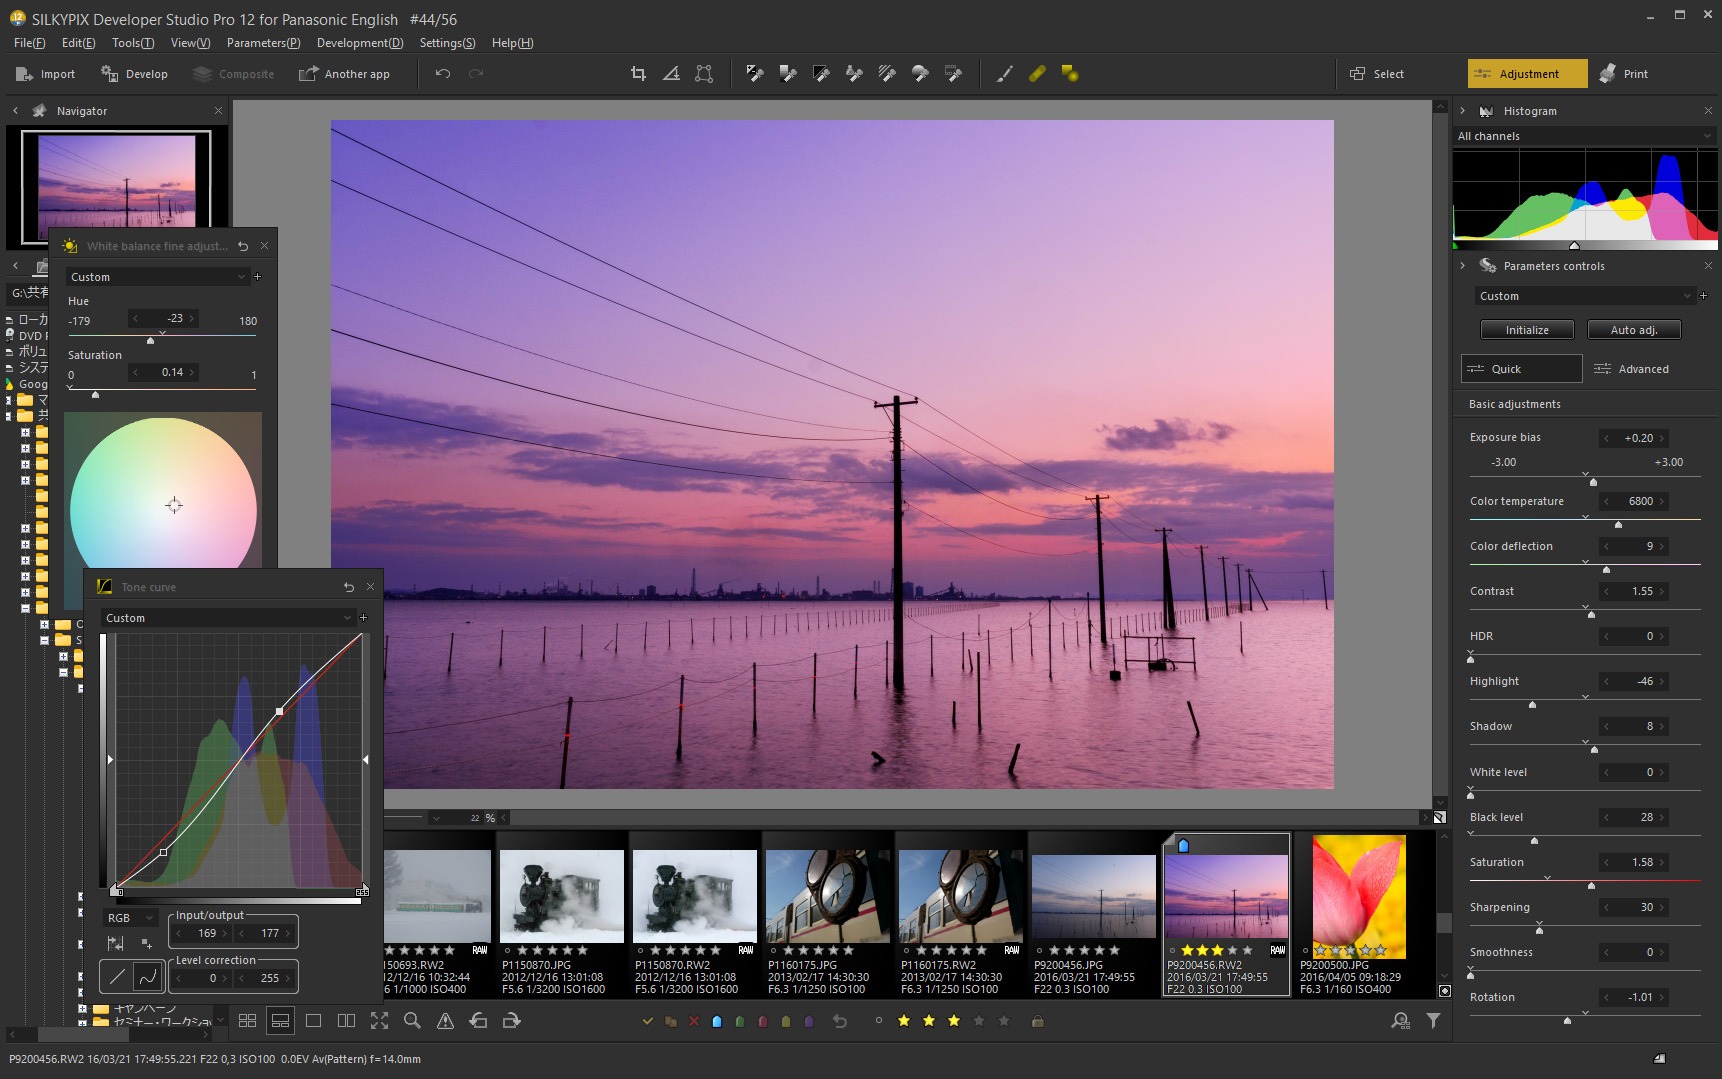Switch to thumbnail grid view

point(247,1021)
